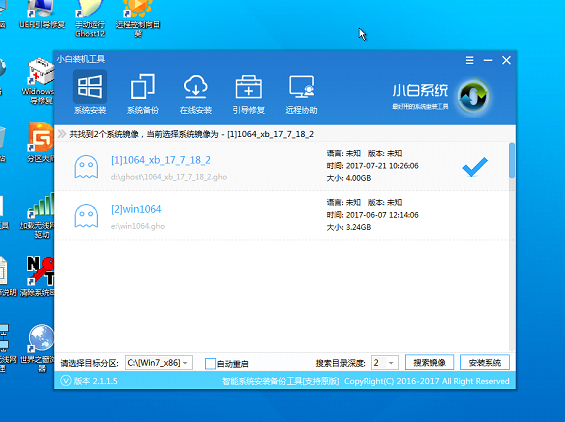Image resolution: width=565 pixels, height=422 pixels.
Task: Click the double-chevron icon before status message
Action: click(x=62, y=134)
